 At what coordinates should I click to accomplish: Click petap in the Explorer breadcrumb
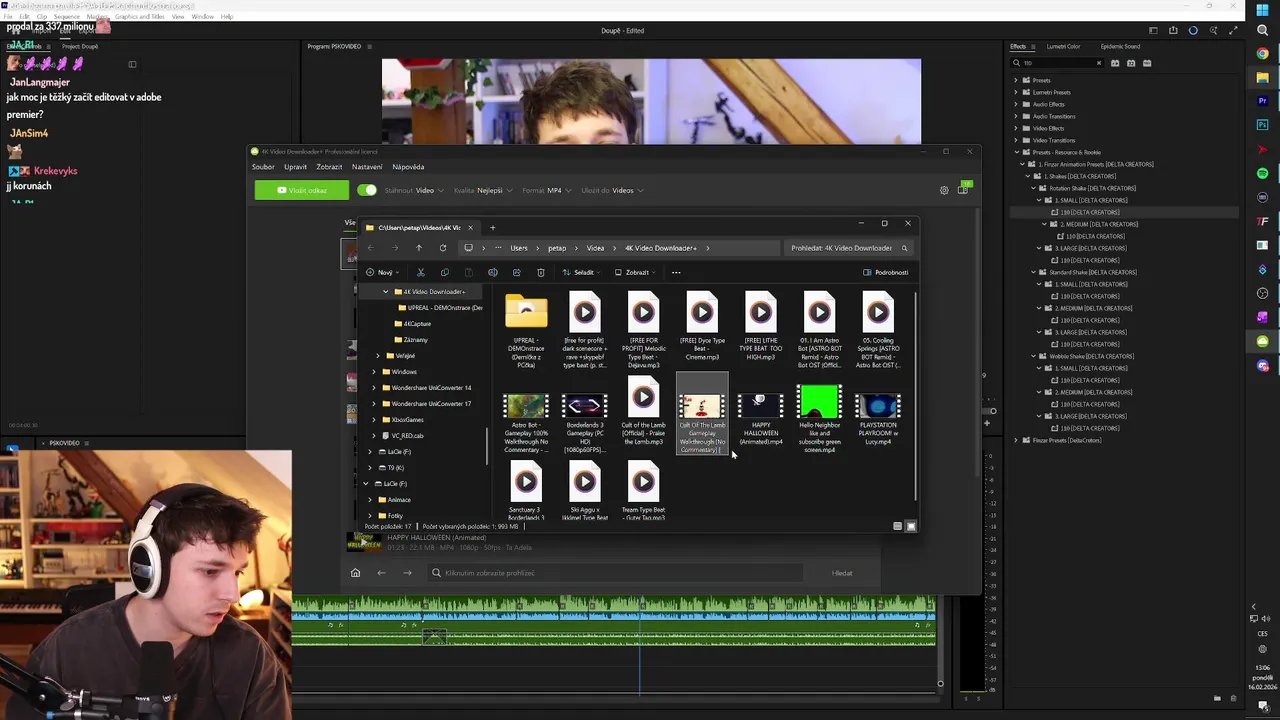pyautogui.click(x=557, y=248)
